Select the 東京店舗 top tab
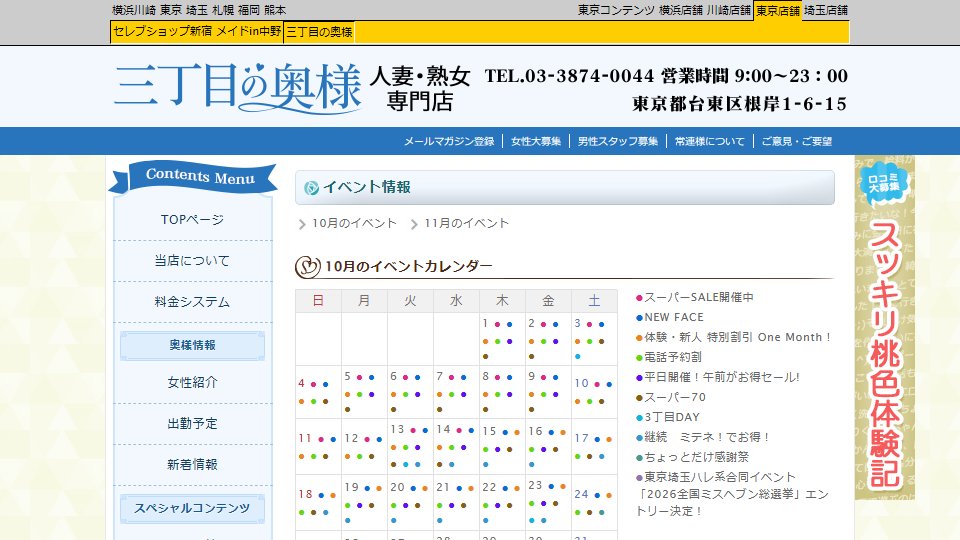960x540 pixels. click(x=778, y=10)
